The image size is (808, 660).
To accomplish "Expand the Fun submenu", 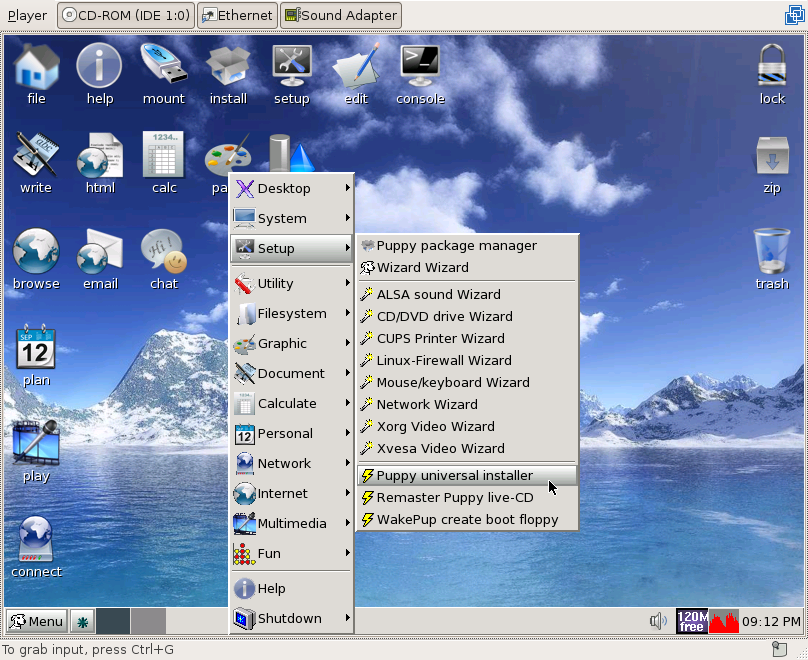I will (x=292, y=553).
